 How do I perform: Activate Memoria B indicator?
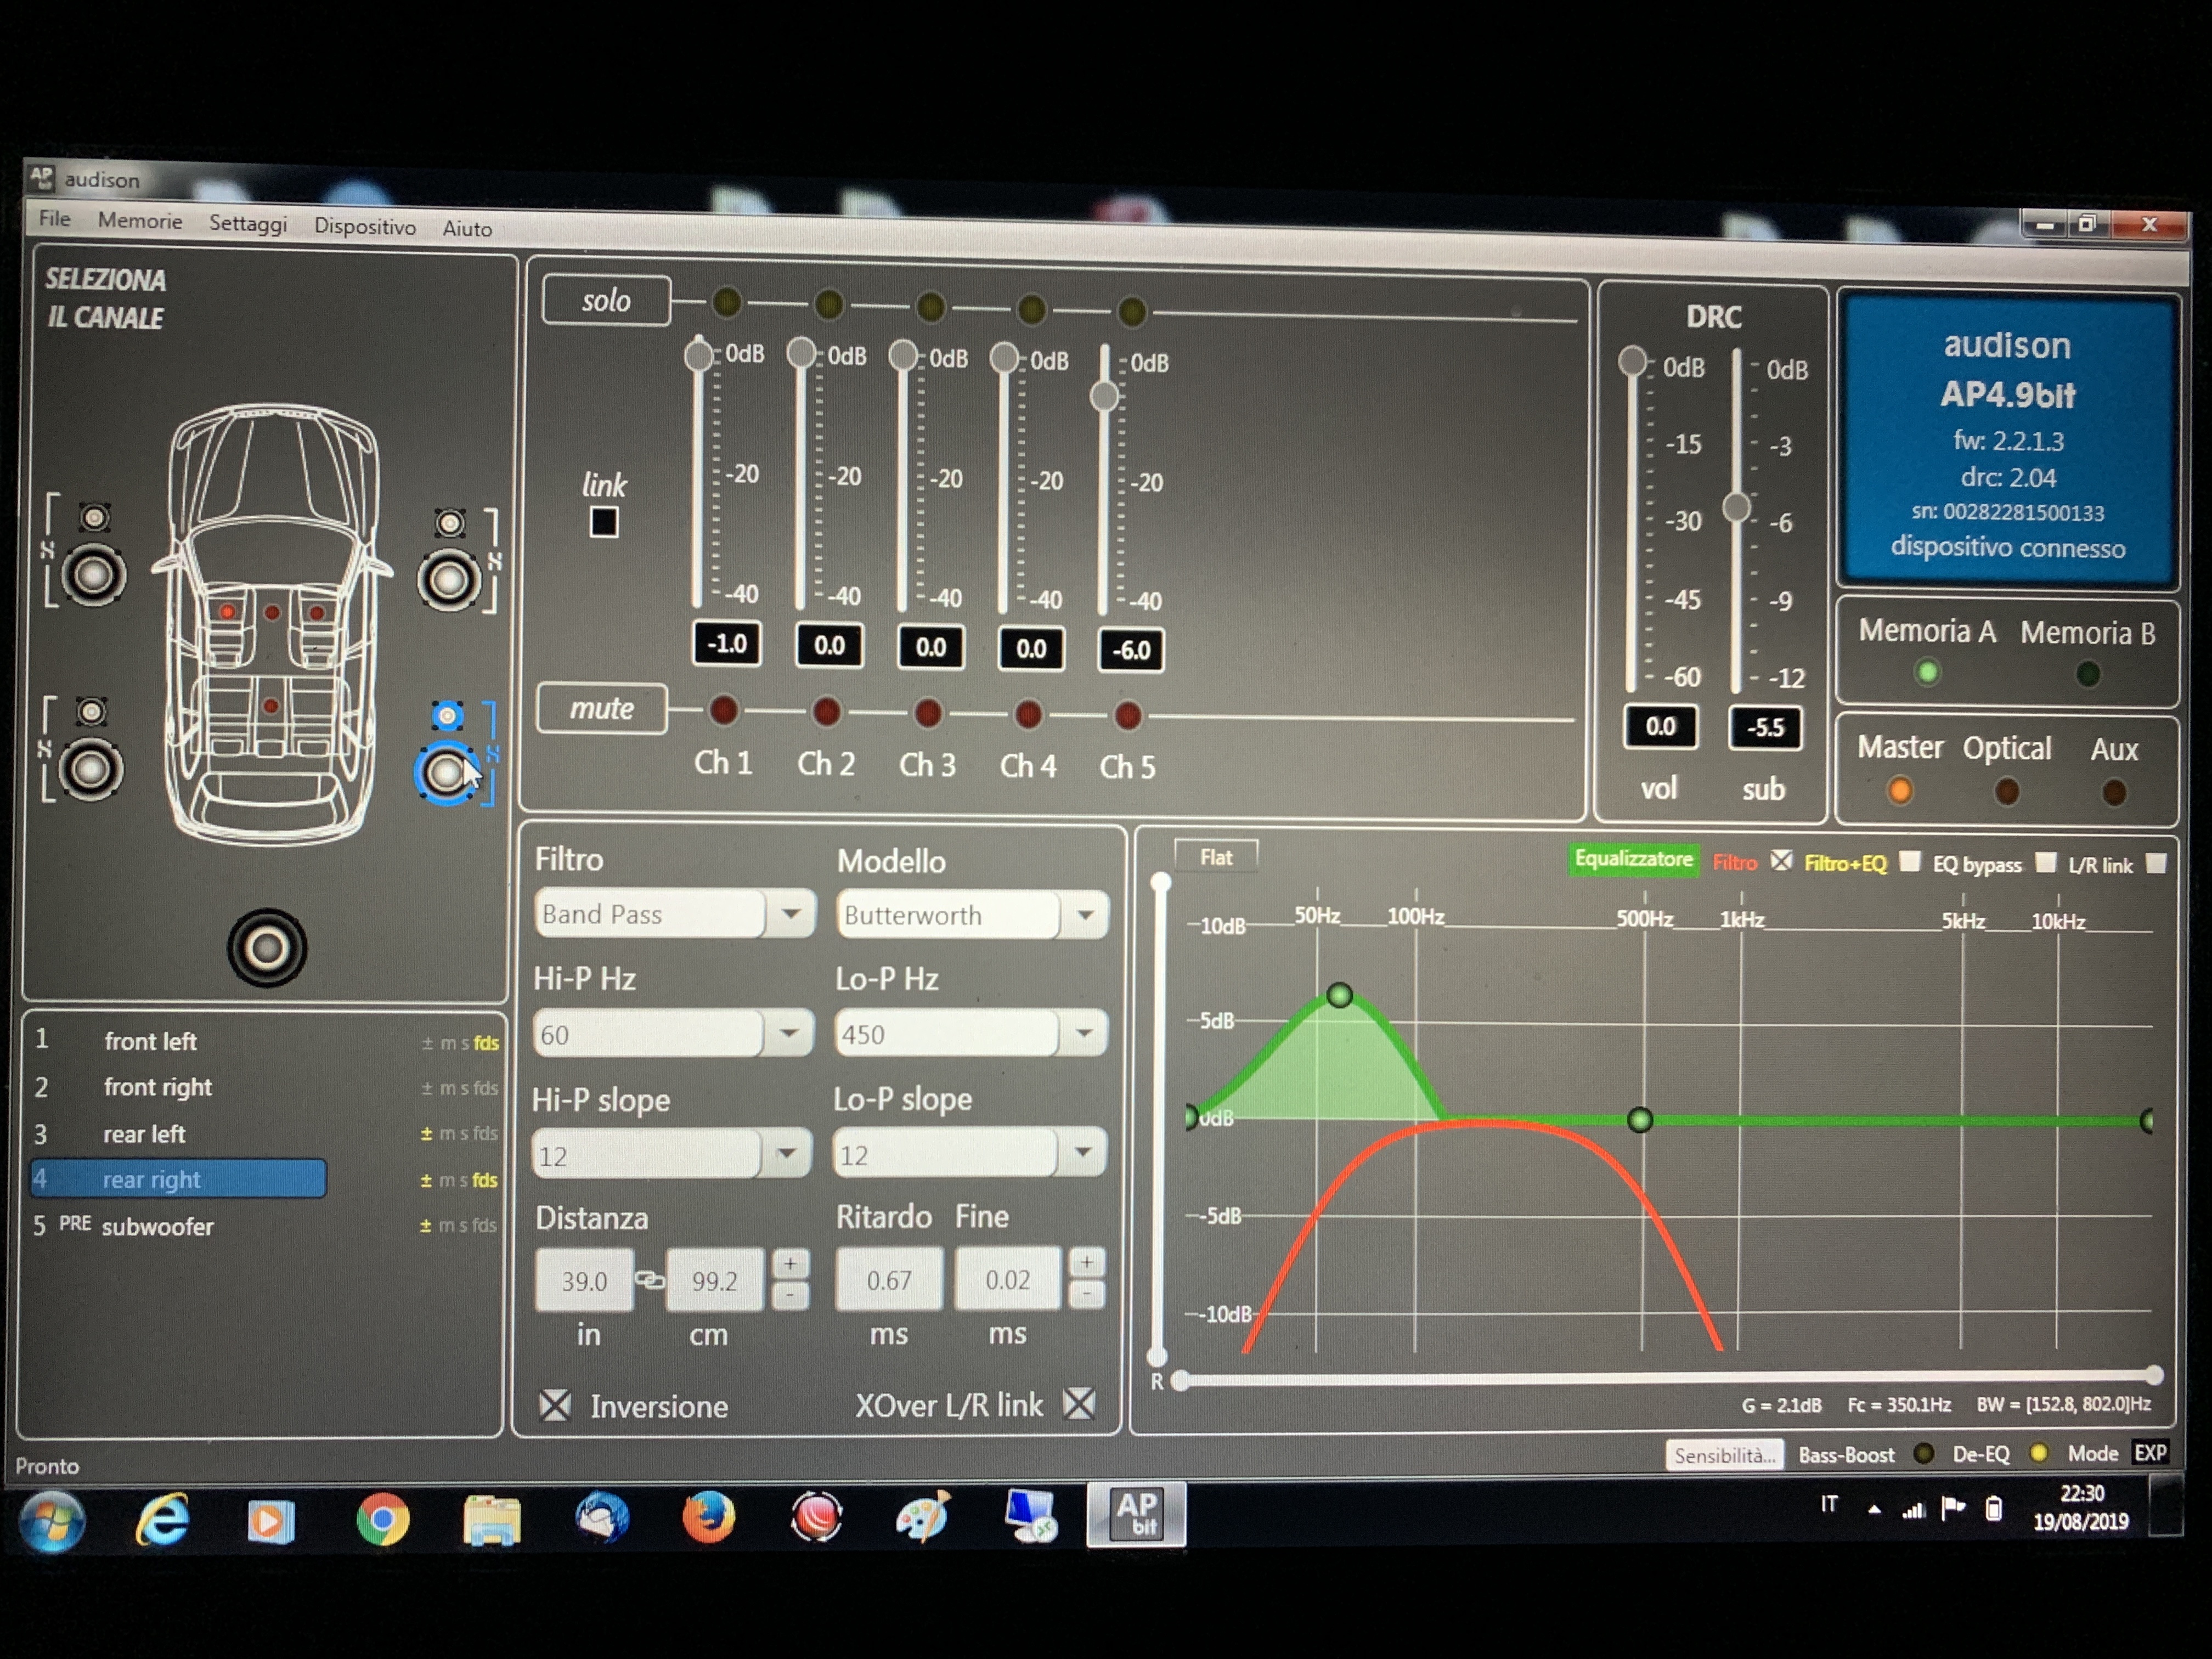pyautogui.click(x=2087, y=674)
